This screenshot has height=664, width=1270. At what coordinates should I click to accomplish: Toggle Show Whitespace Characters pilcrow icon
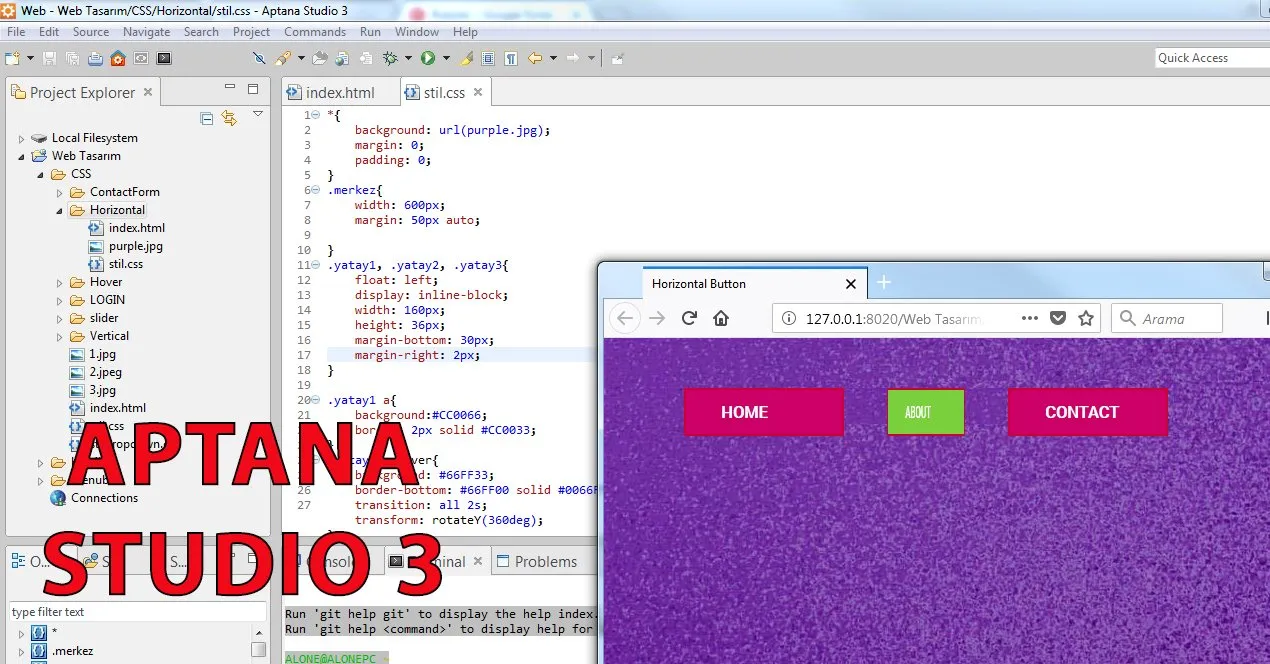(x=510, y=58)
